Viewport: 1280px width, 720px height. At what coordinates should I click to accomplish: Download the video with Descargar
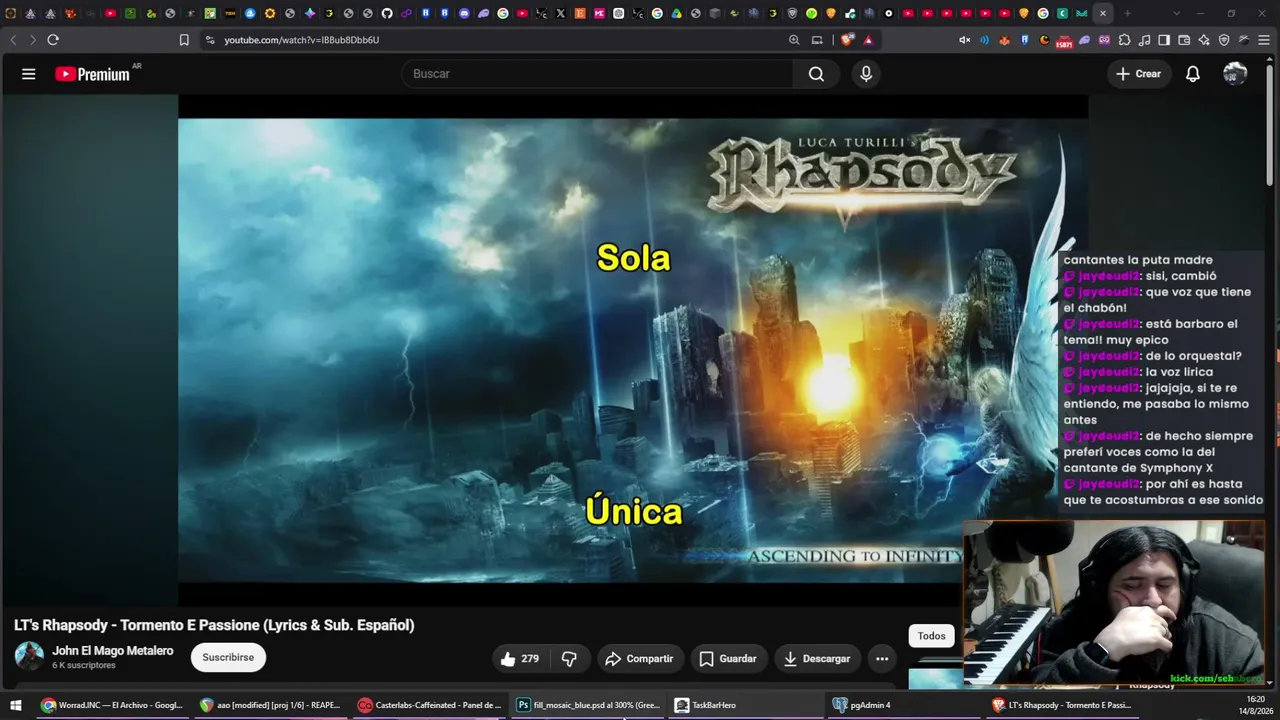click(817, 659)
